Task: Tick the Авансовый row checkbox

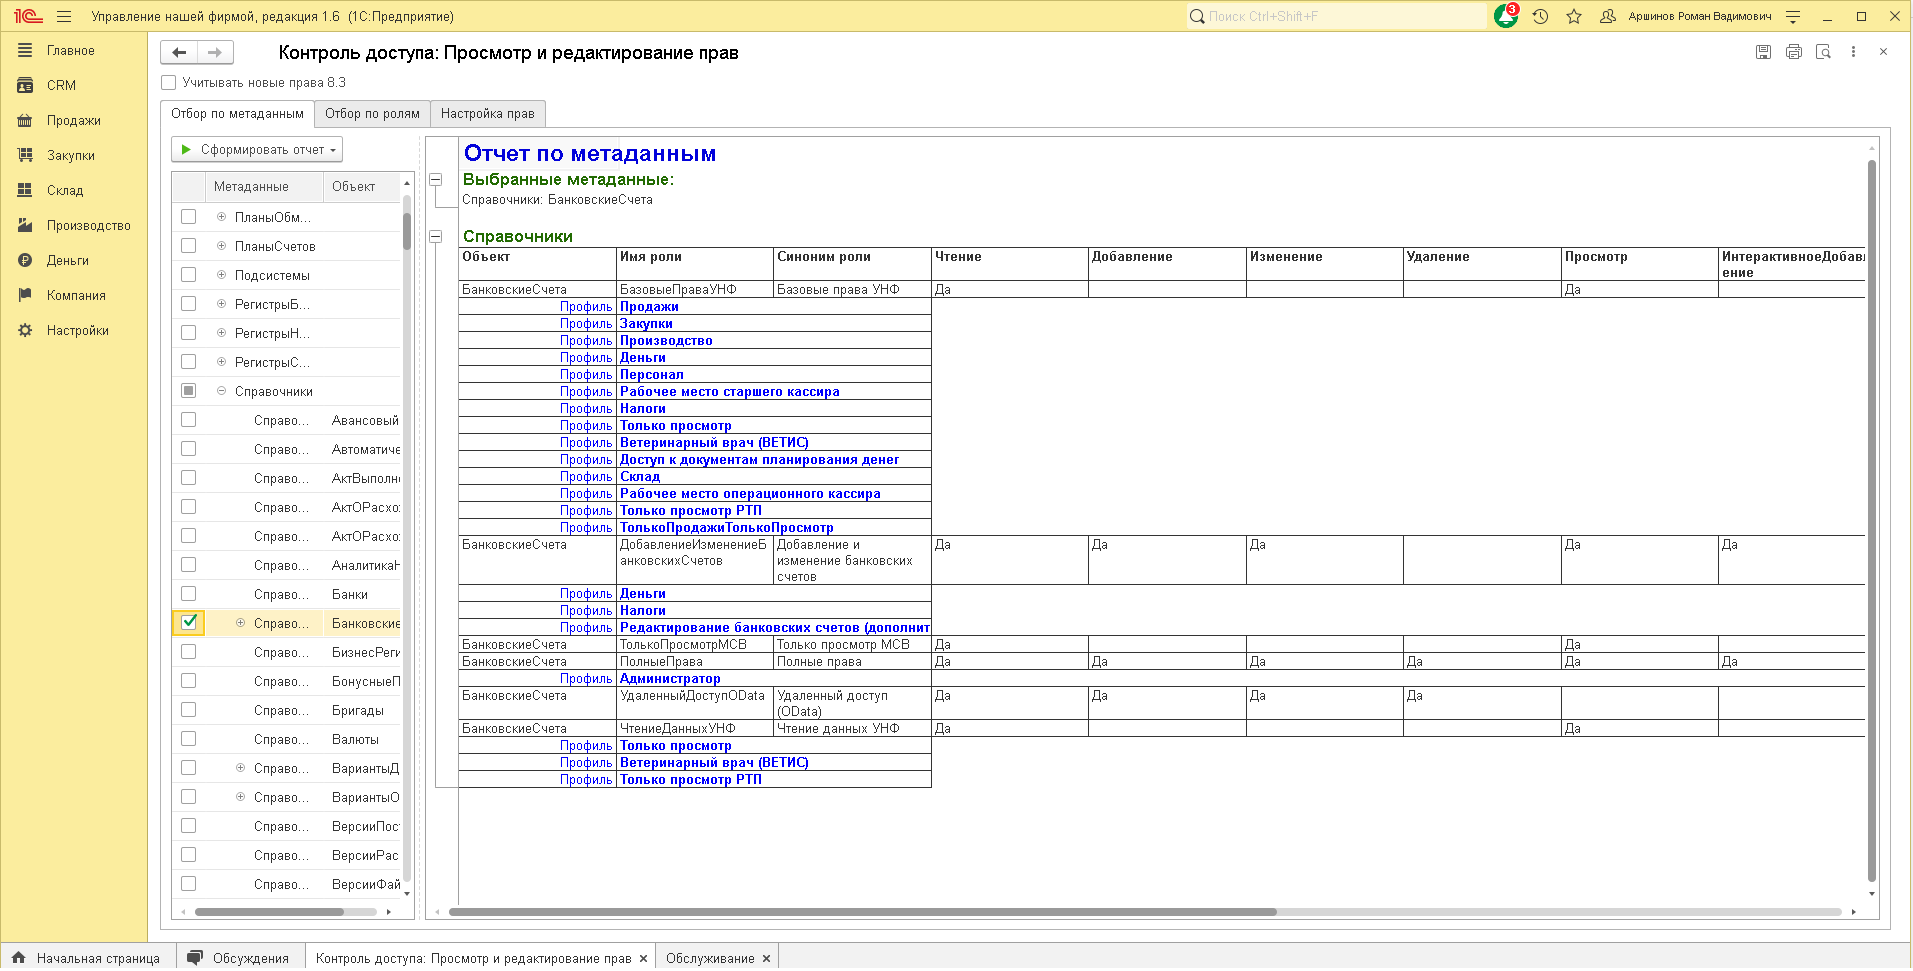Action: (x=188, y=420)
